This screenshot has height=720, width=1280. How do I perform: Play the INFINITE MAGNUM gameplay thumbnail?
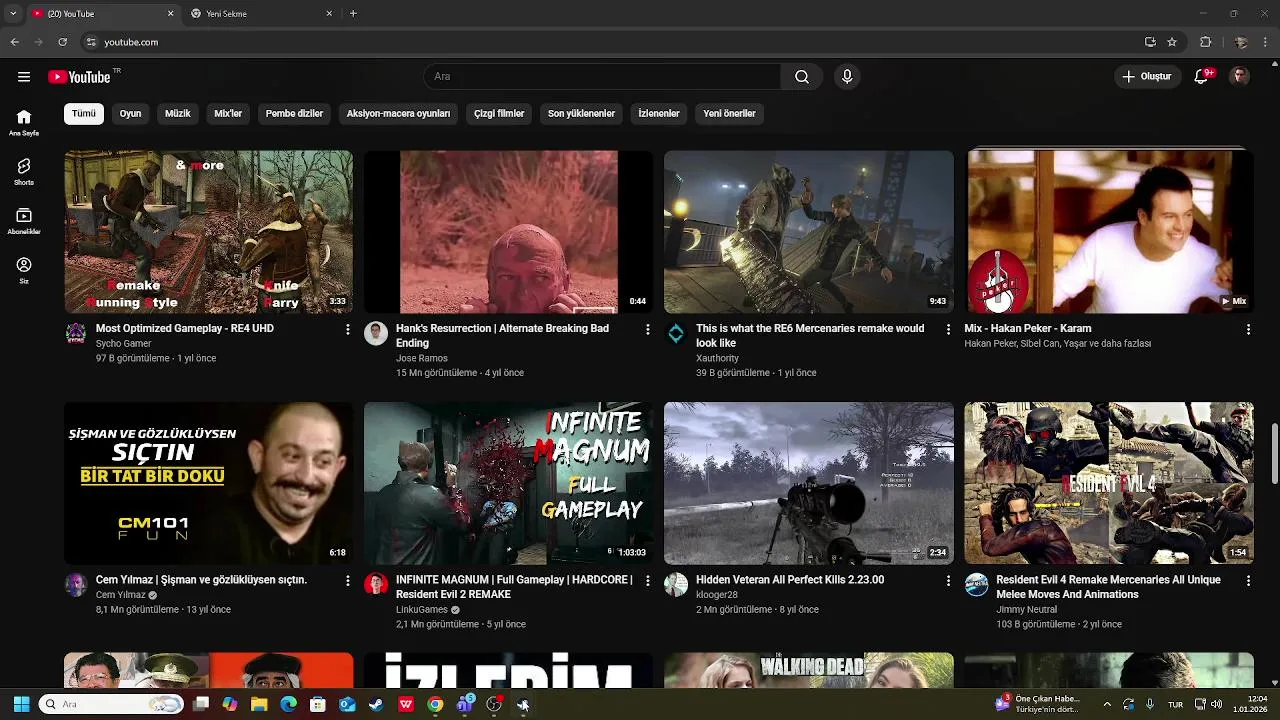[509, 483]
